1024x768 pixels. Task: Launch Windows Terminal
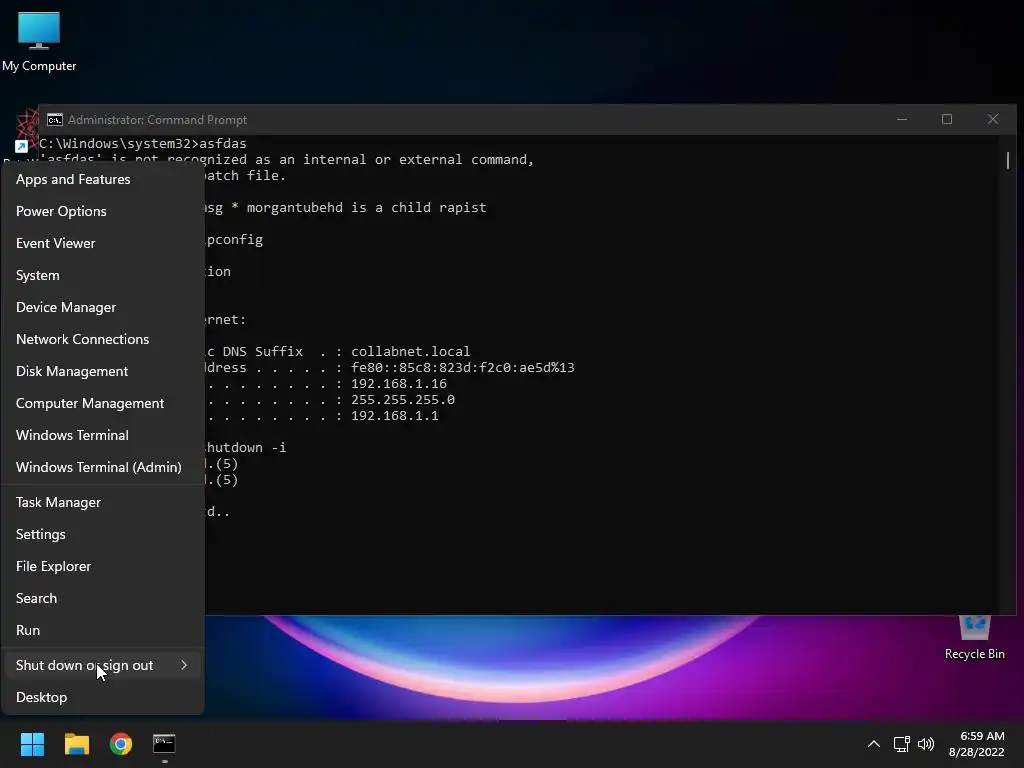coord(103,435)
